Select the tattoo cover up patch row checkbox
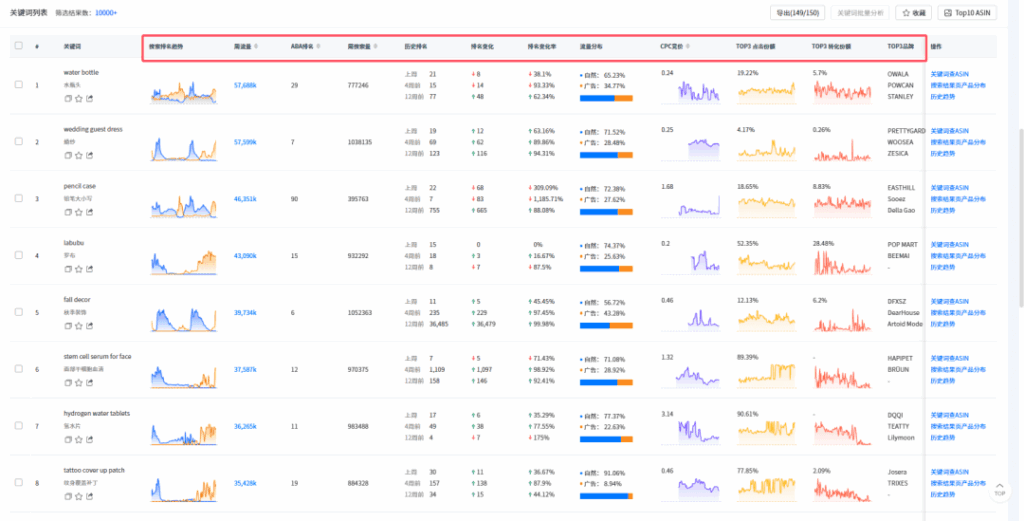The image size is (1024, 521). (x=18, y=483)
